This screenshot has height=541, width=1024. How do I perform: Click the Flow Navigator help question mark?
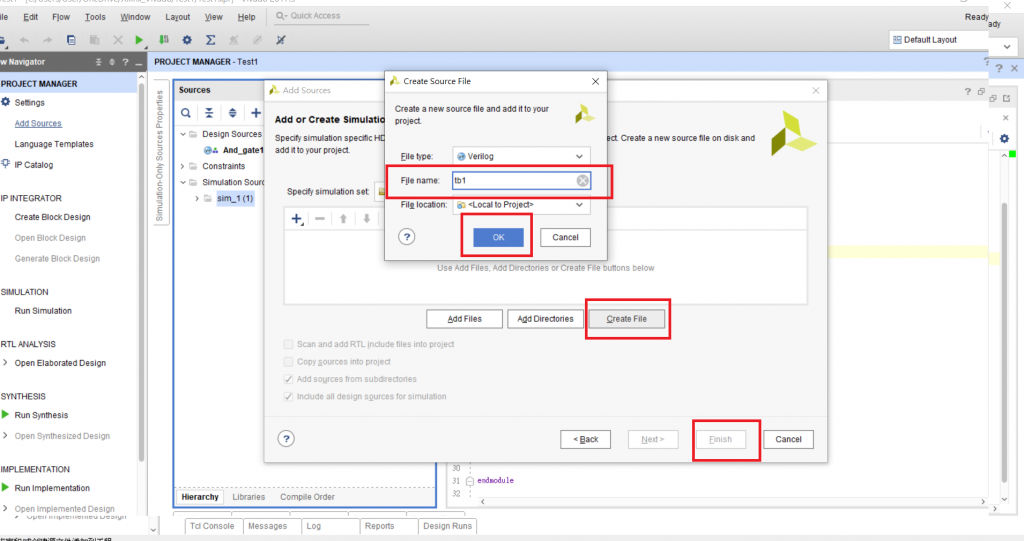click(x=125, y=62)
